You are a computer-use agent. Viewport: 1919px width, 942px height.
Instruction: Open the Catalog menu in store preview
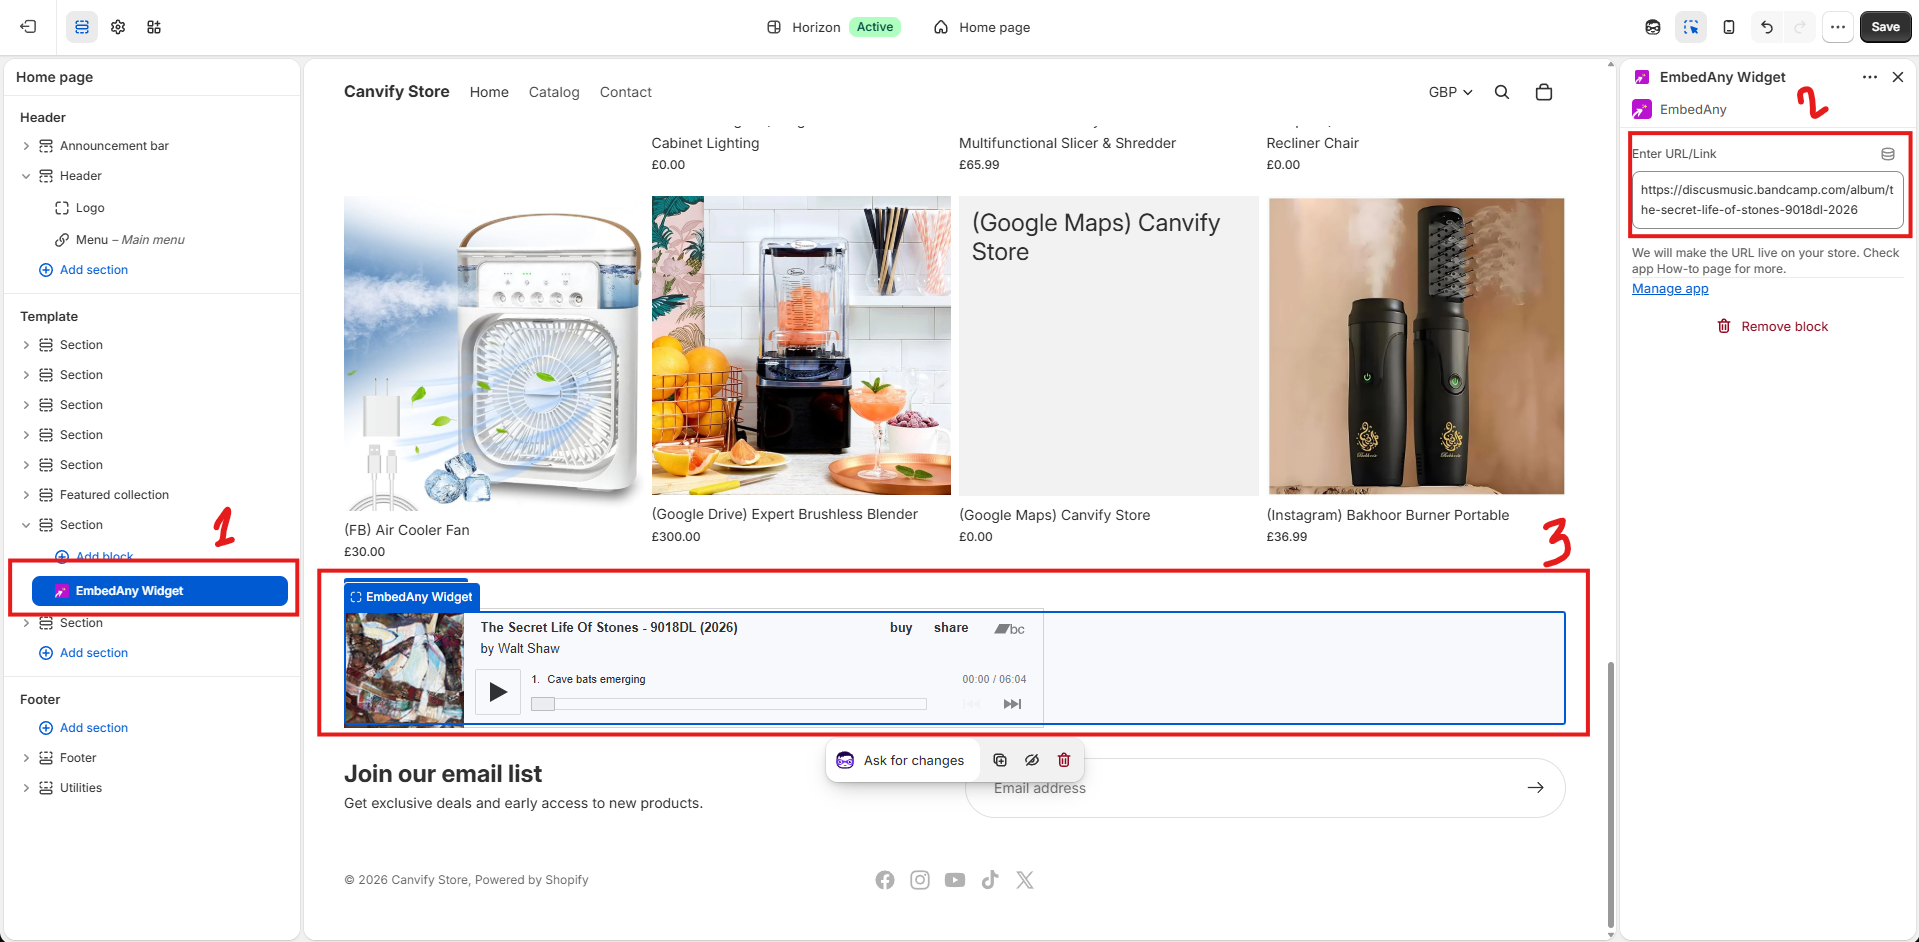pos(554,92)
